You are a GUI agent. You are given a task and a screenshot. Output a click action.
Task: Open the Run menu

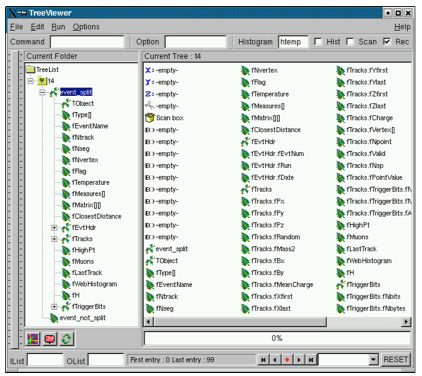(58, 27)
